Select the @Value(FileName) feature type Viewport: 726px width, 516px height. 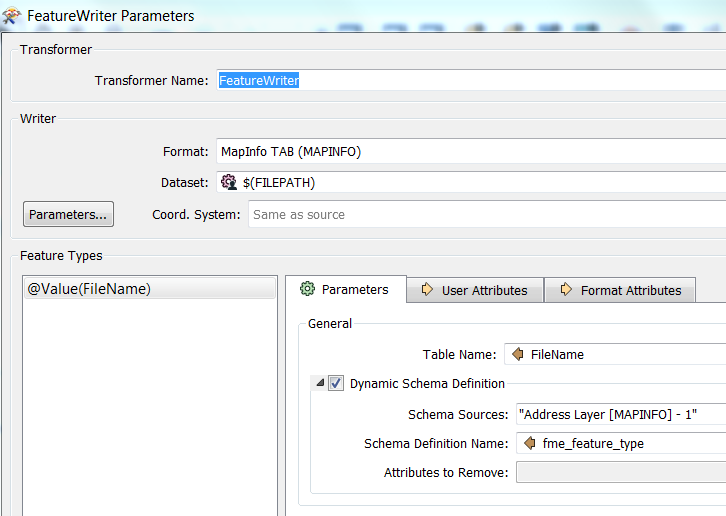pos(150,289)
